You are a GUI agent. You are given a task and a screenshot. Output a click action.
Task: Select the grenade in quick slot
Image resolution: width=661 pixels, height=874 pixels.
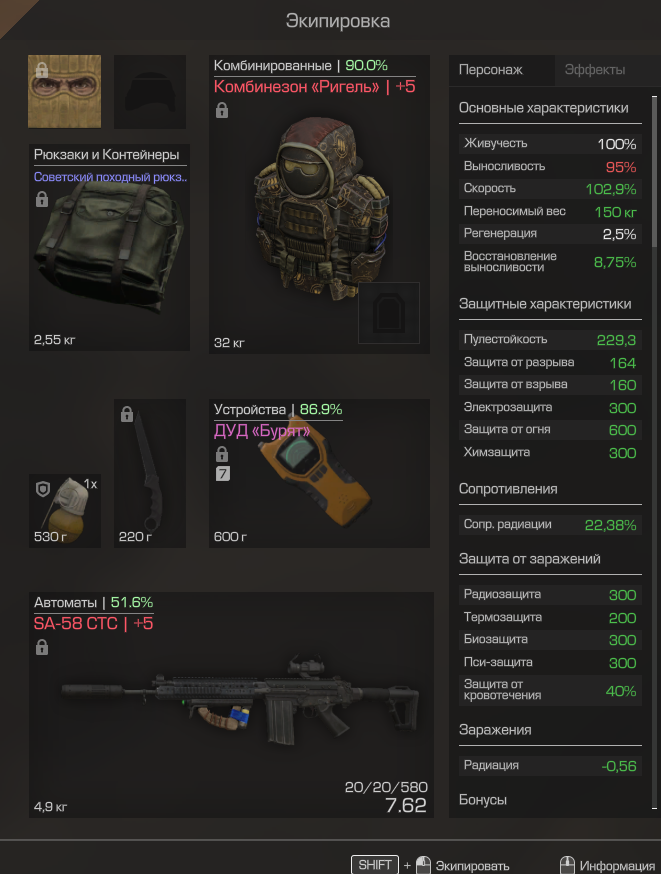[x=65, y=511]
